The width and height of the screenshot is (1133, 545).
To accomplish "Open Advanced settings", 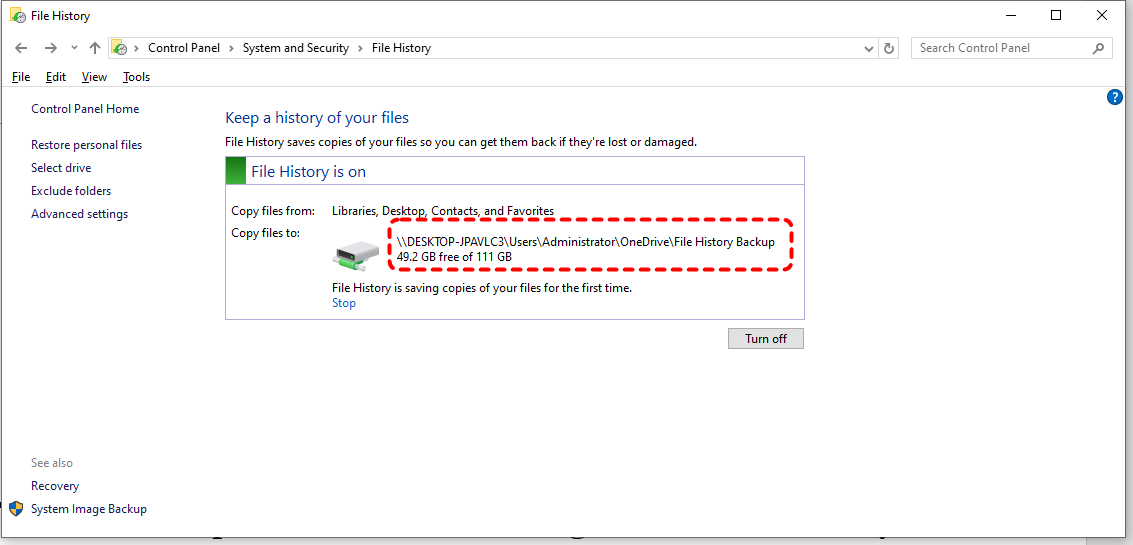I will click(79, 214).
